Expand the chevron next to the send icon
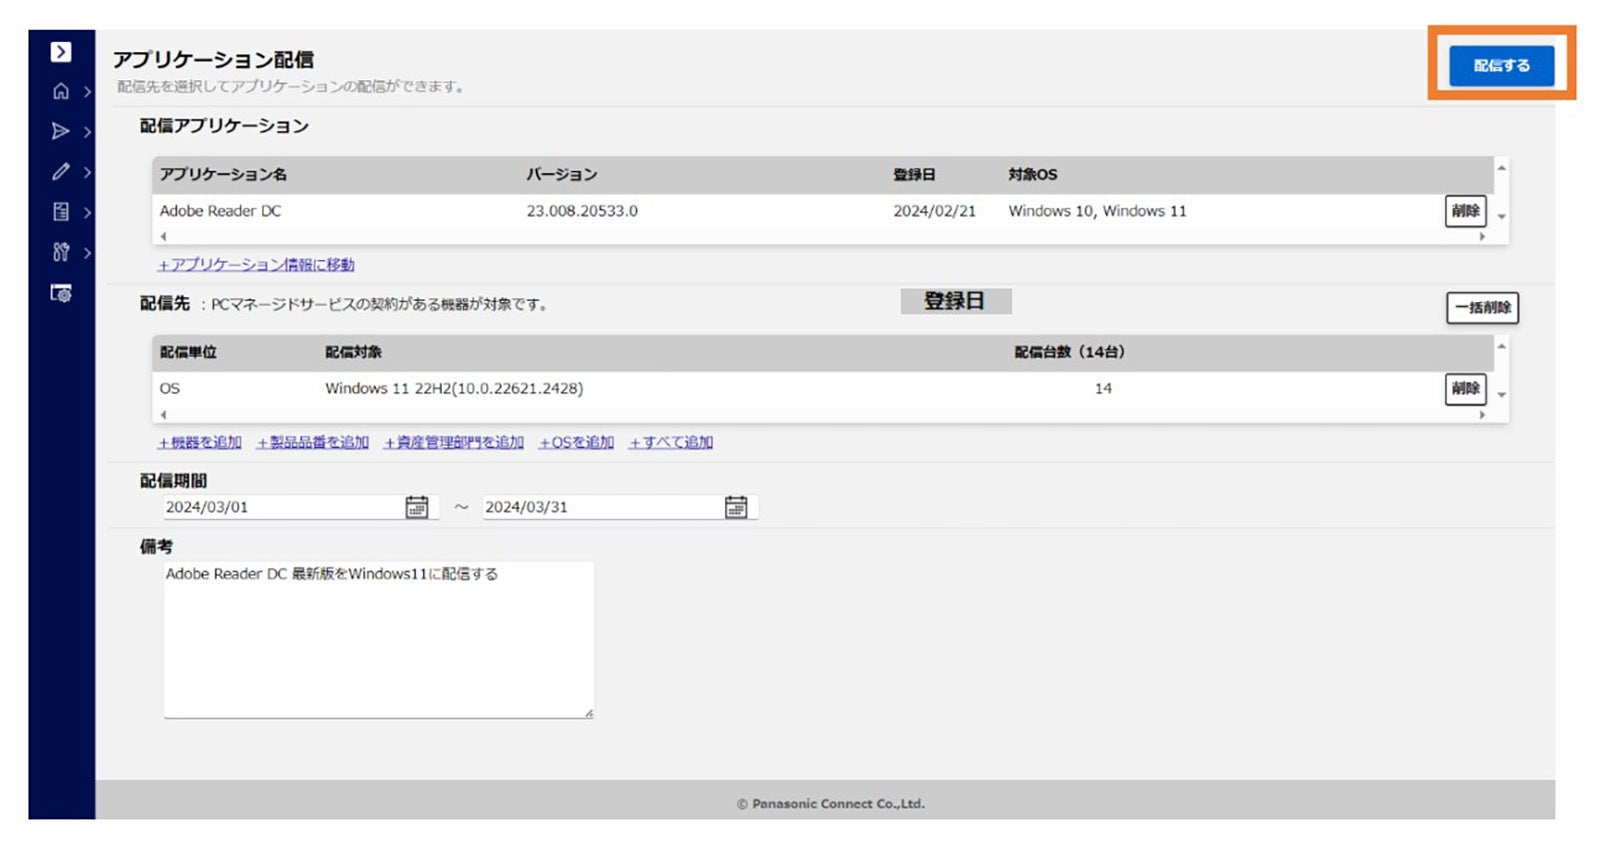Image resolution: width=1600 pixels, height=848 pixels. point(87,132)
